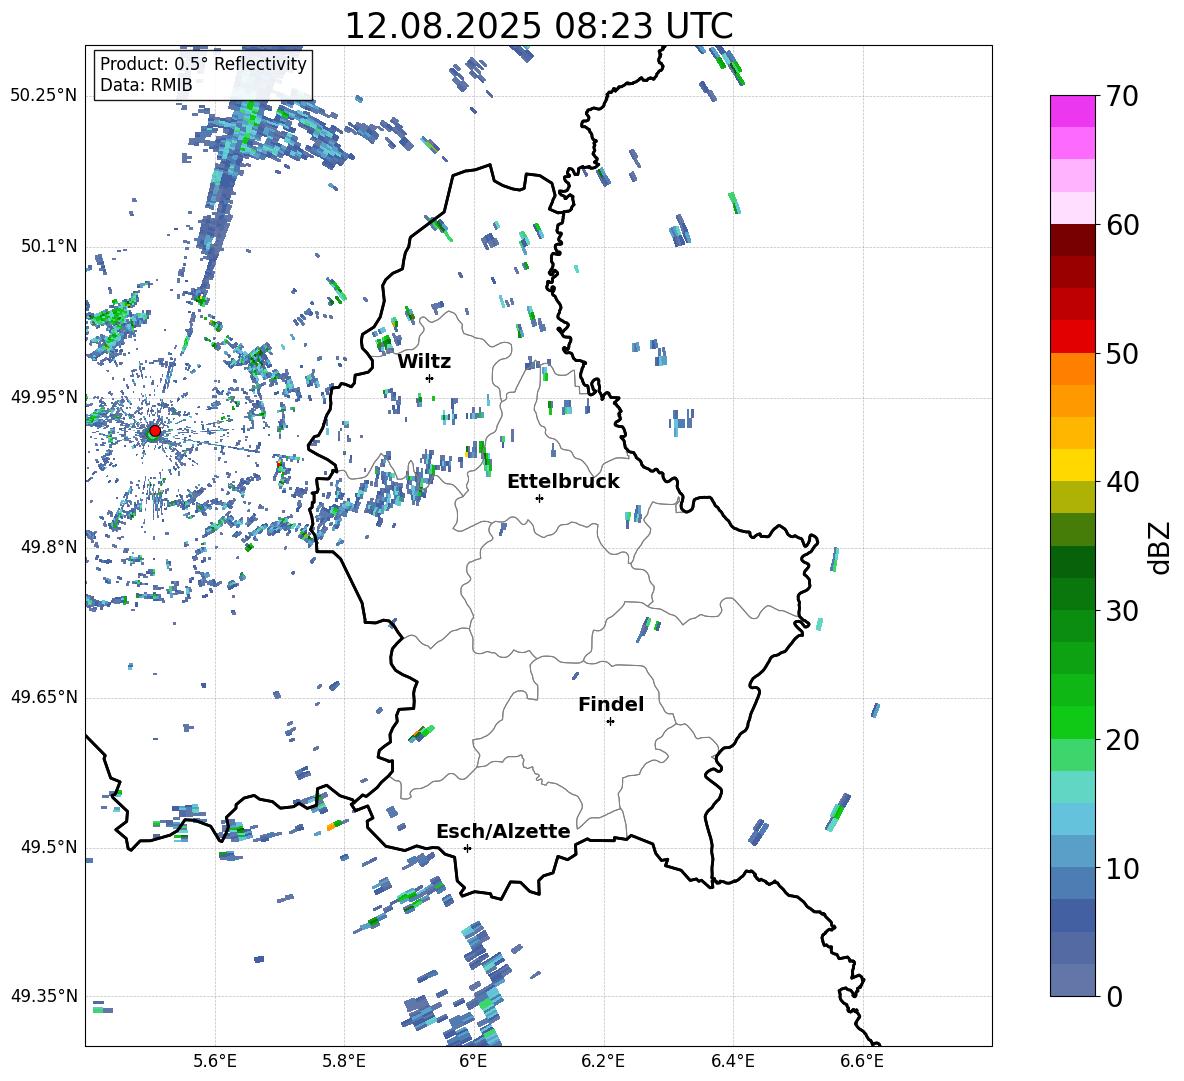
Task: Click the 70 colorbar tick label
Action: click(x=1122, y=97)
